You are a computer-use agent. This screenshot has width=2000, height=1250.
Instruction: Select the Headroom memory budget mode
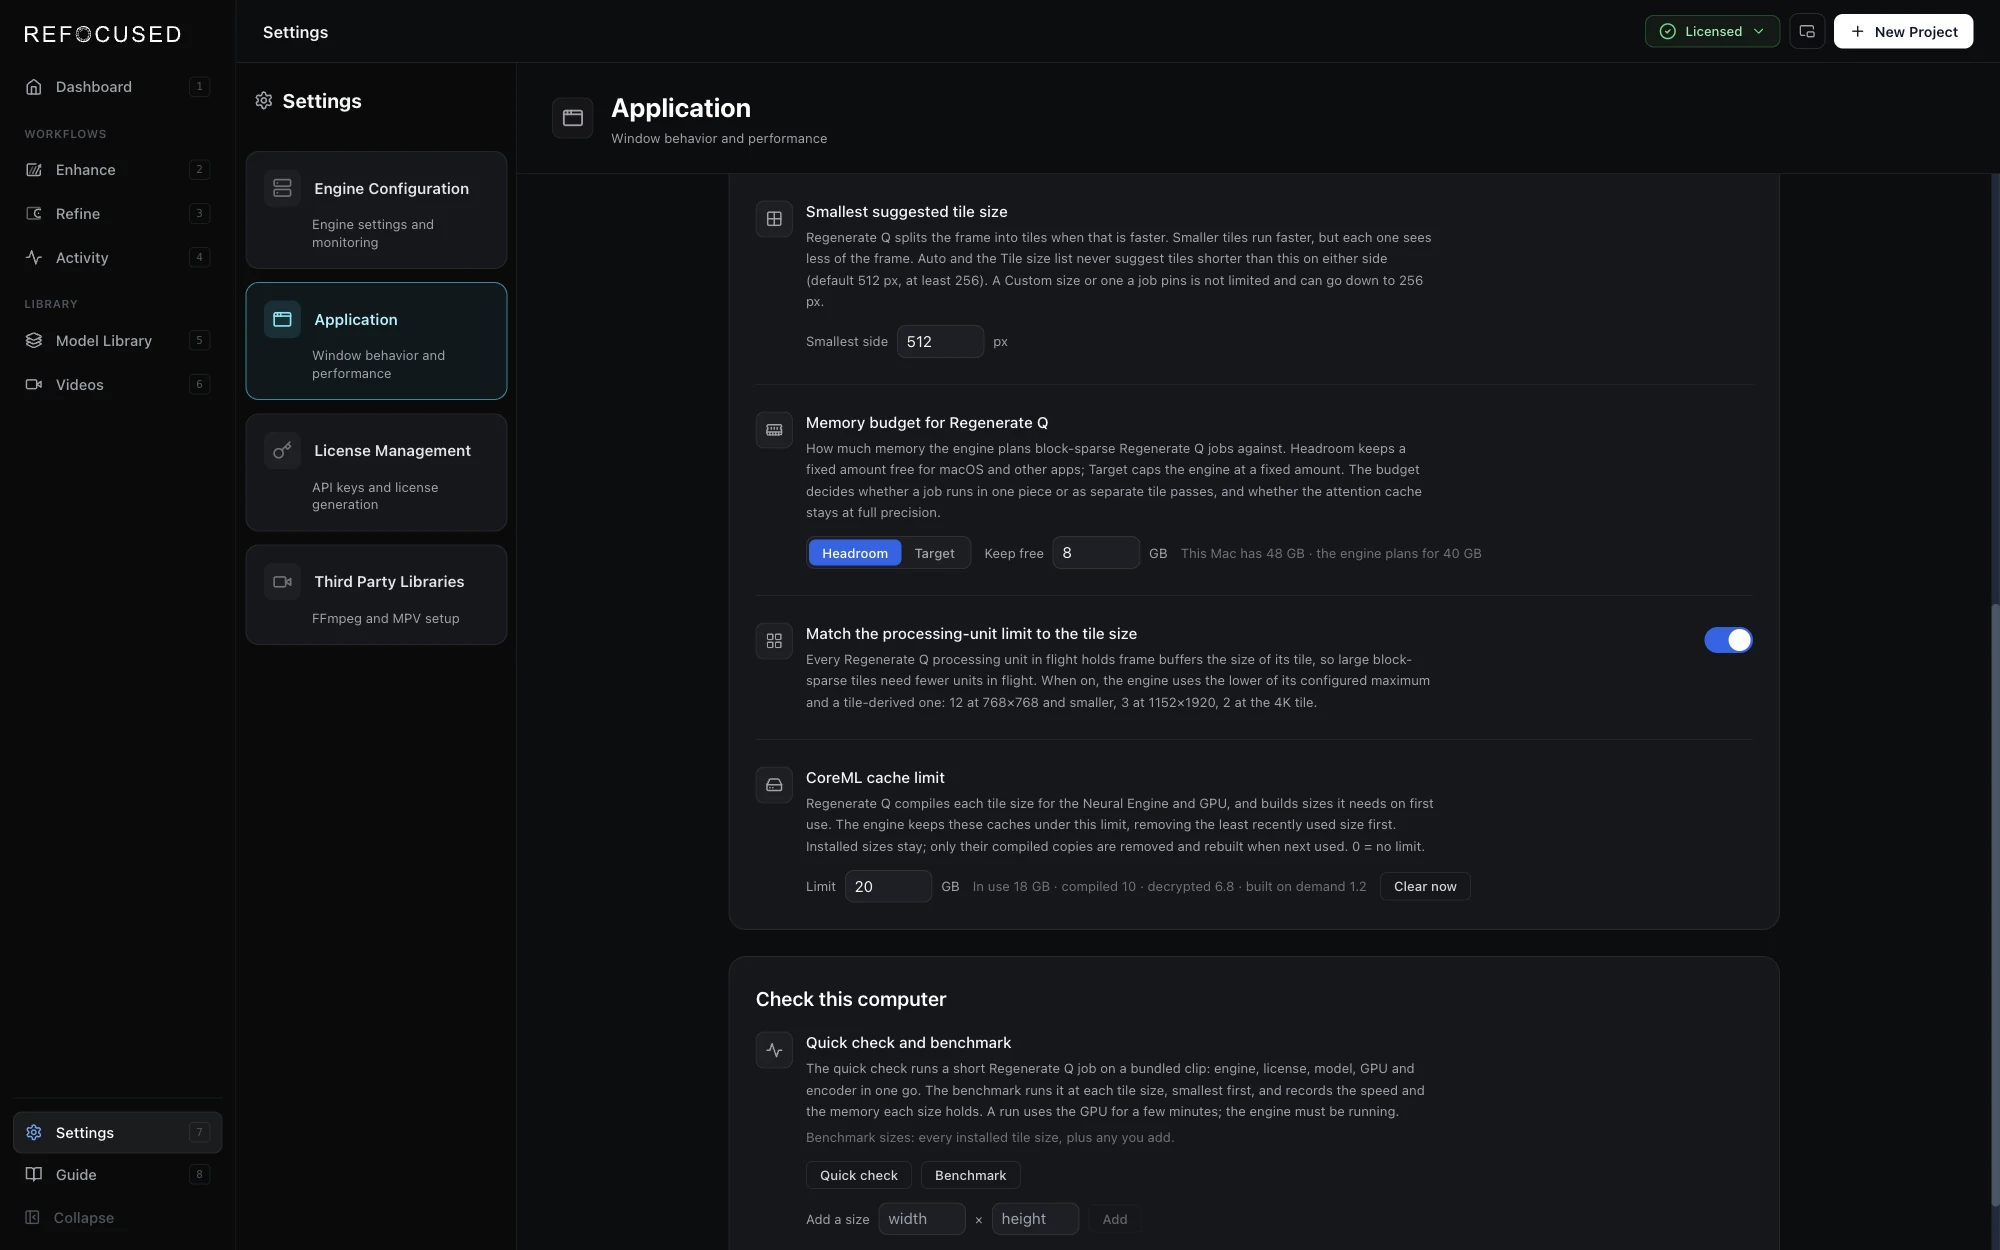pyautogui.click(x=855, y=553)
